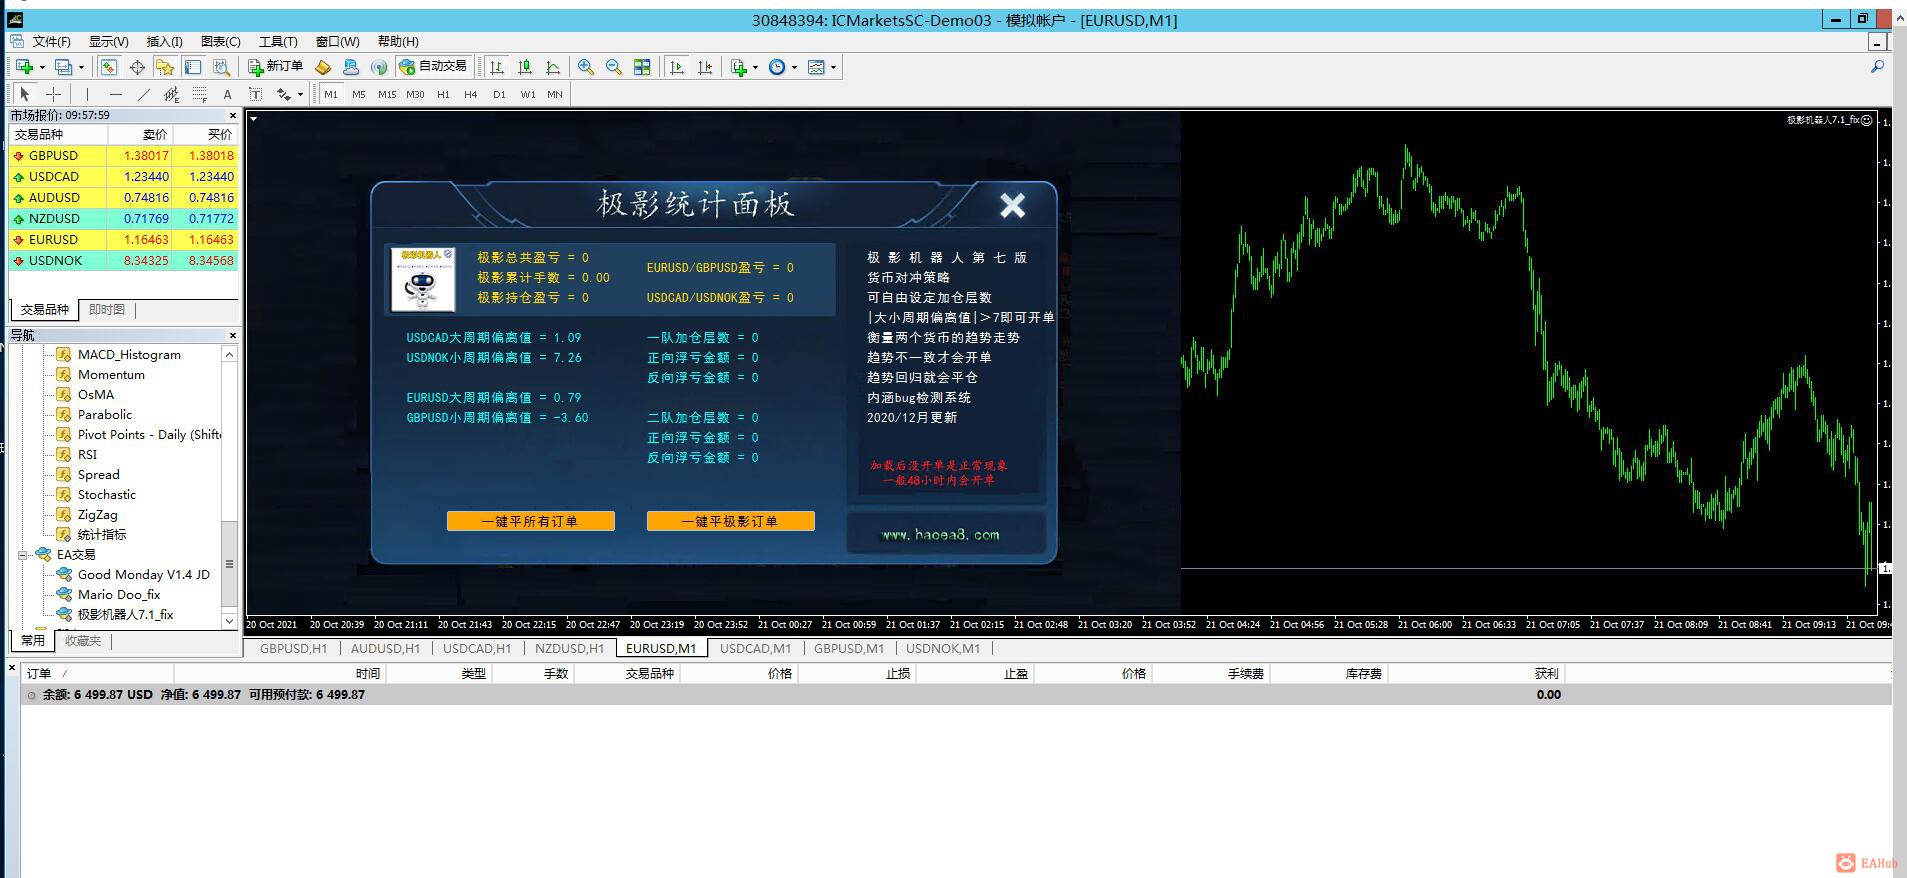This screenshot has height=878, width=1907.
Task: Toggle the Market Watch panel icon
Action: click(109, 67)
